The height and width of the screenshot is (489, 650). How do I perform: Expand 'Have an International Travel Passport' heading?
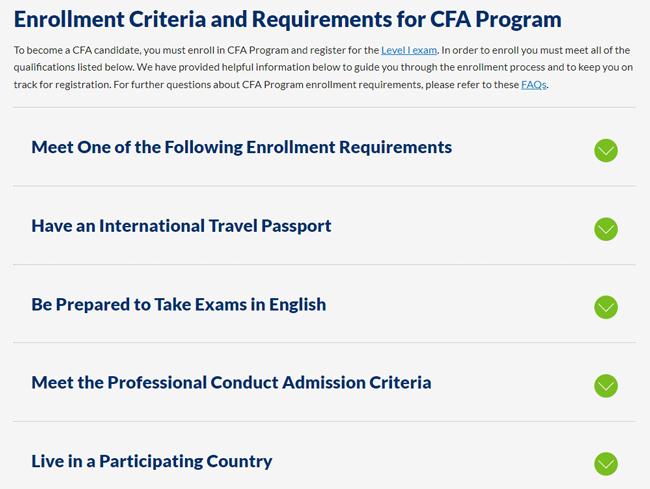point(181,226)
